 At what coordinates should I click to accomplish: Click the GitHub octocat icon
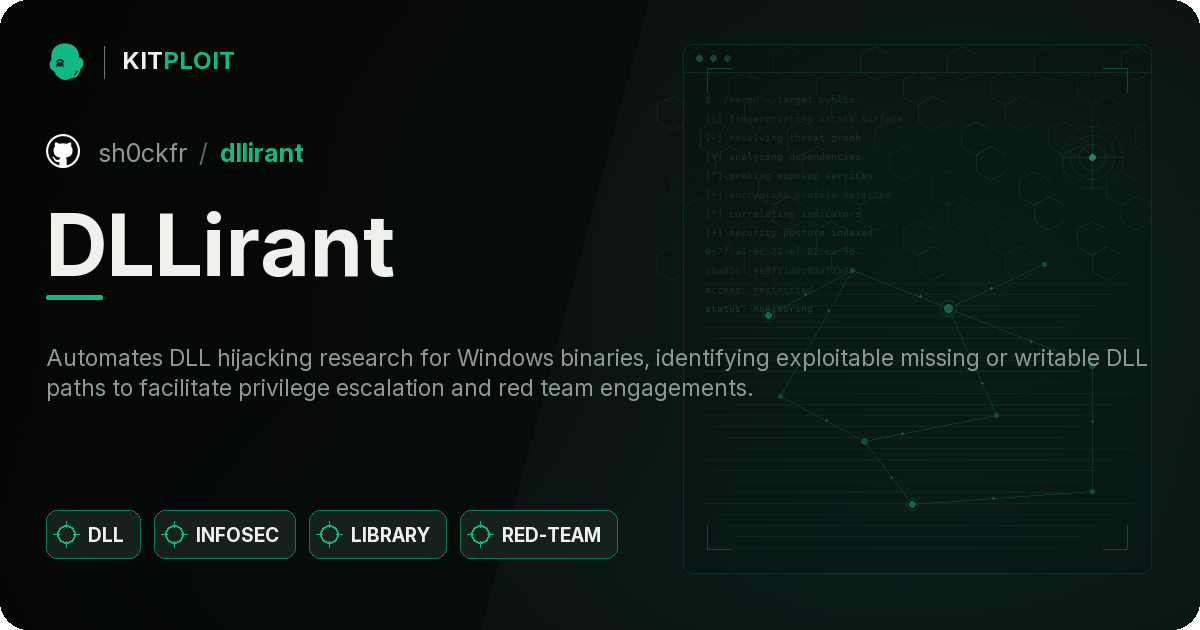(63, 152)
